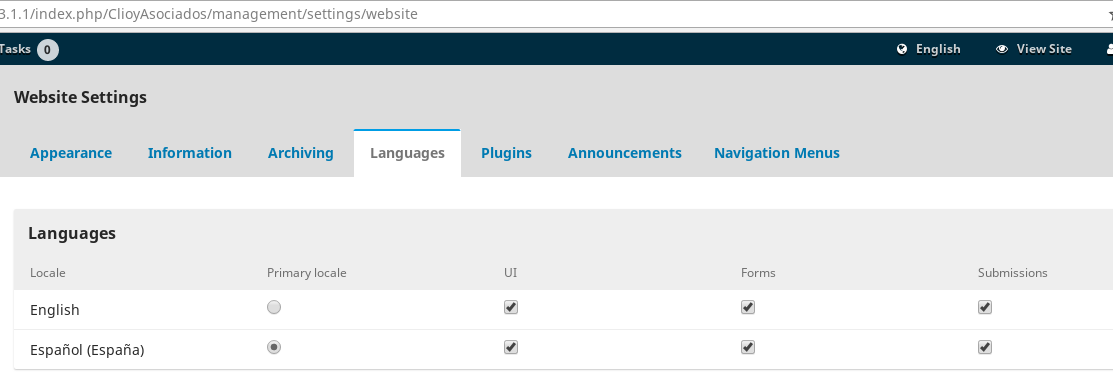Go to the Announcements tab
Viewport: 1113px width, 387px height.
tap(625, 153)
